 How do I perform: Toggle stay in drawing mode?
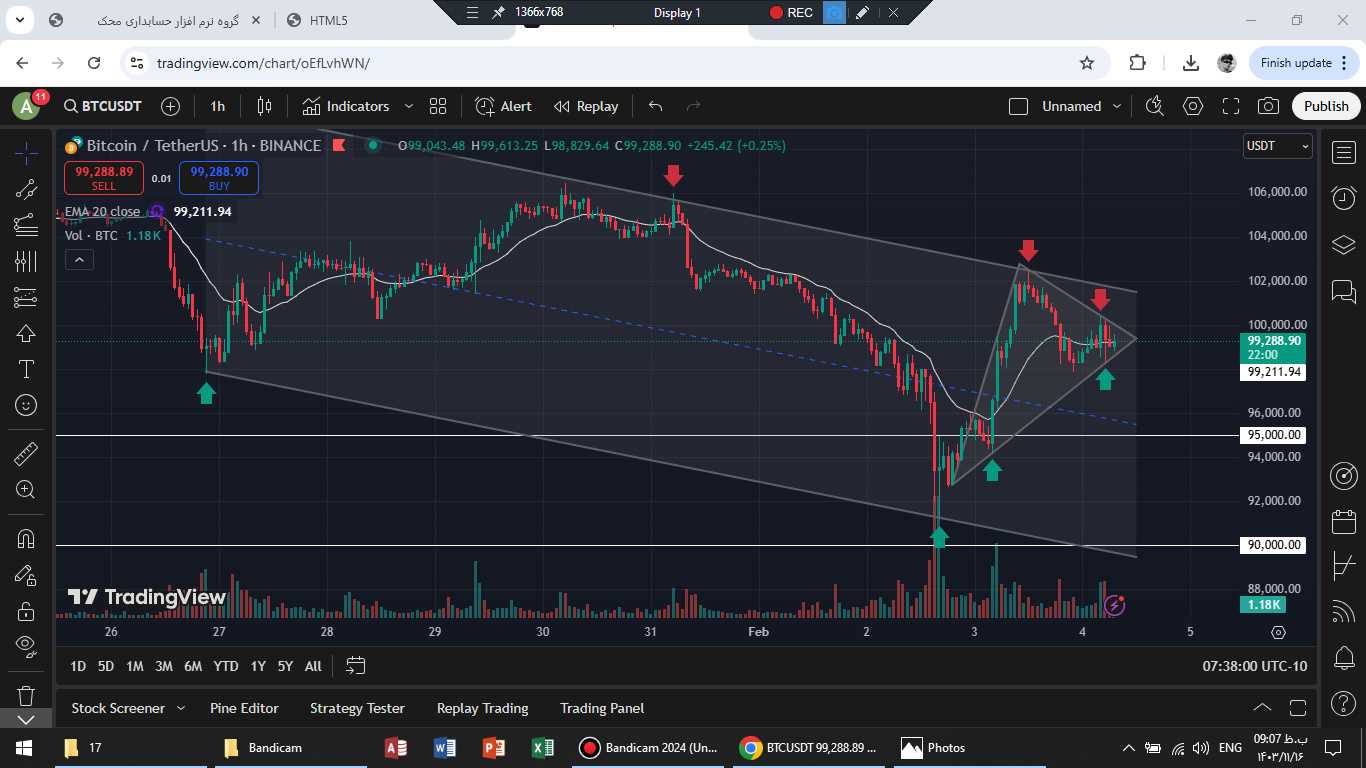click(x=26, y=575)
